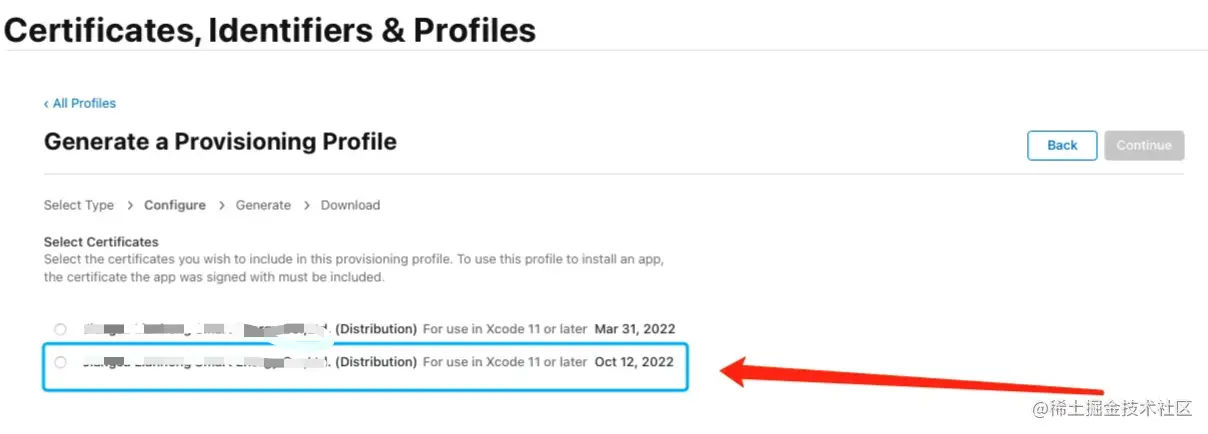Image resolution: width=1208 pixels, height=434 pixels.
Task: Click the Select Certificates section label
Action: click(x=101, y=242)
